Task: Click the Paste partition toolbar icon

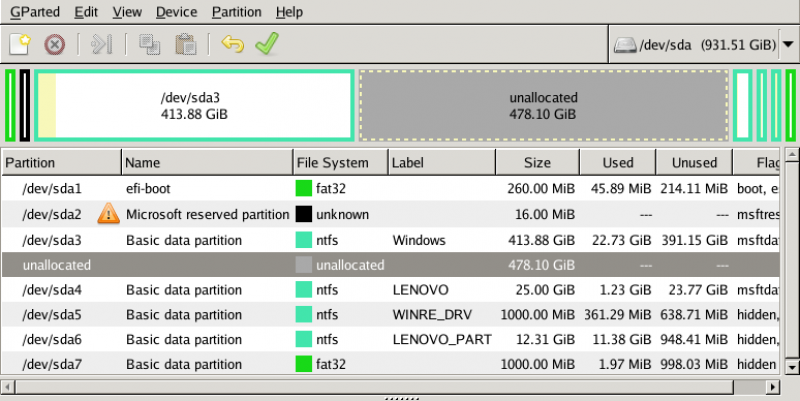Action: [x=186, y=44]
